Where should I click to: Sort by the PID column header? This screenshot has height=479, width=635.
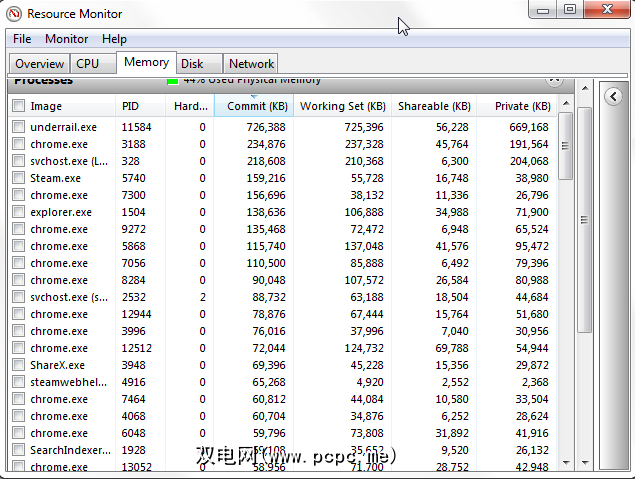coord(140,106)
